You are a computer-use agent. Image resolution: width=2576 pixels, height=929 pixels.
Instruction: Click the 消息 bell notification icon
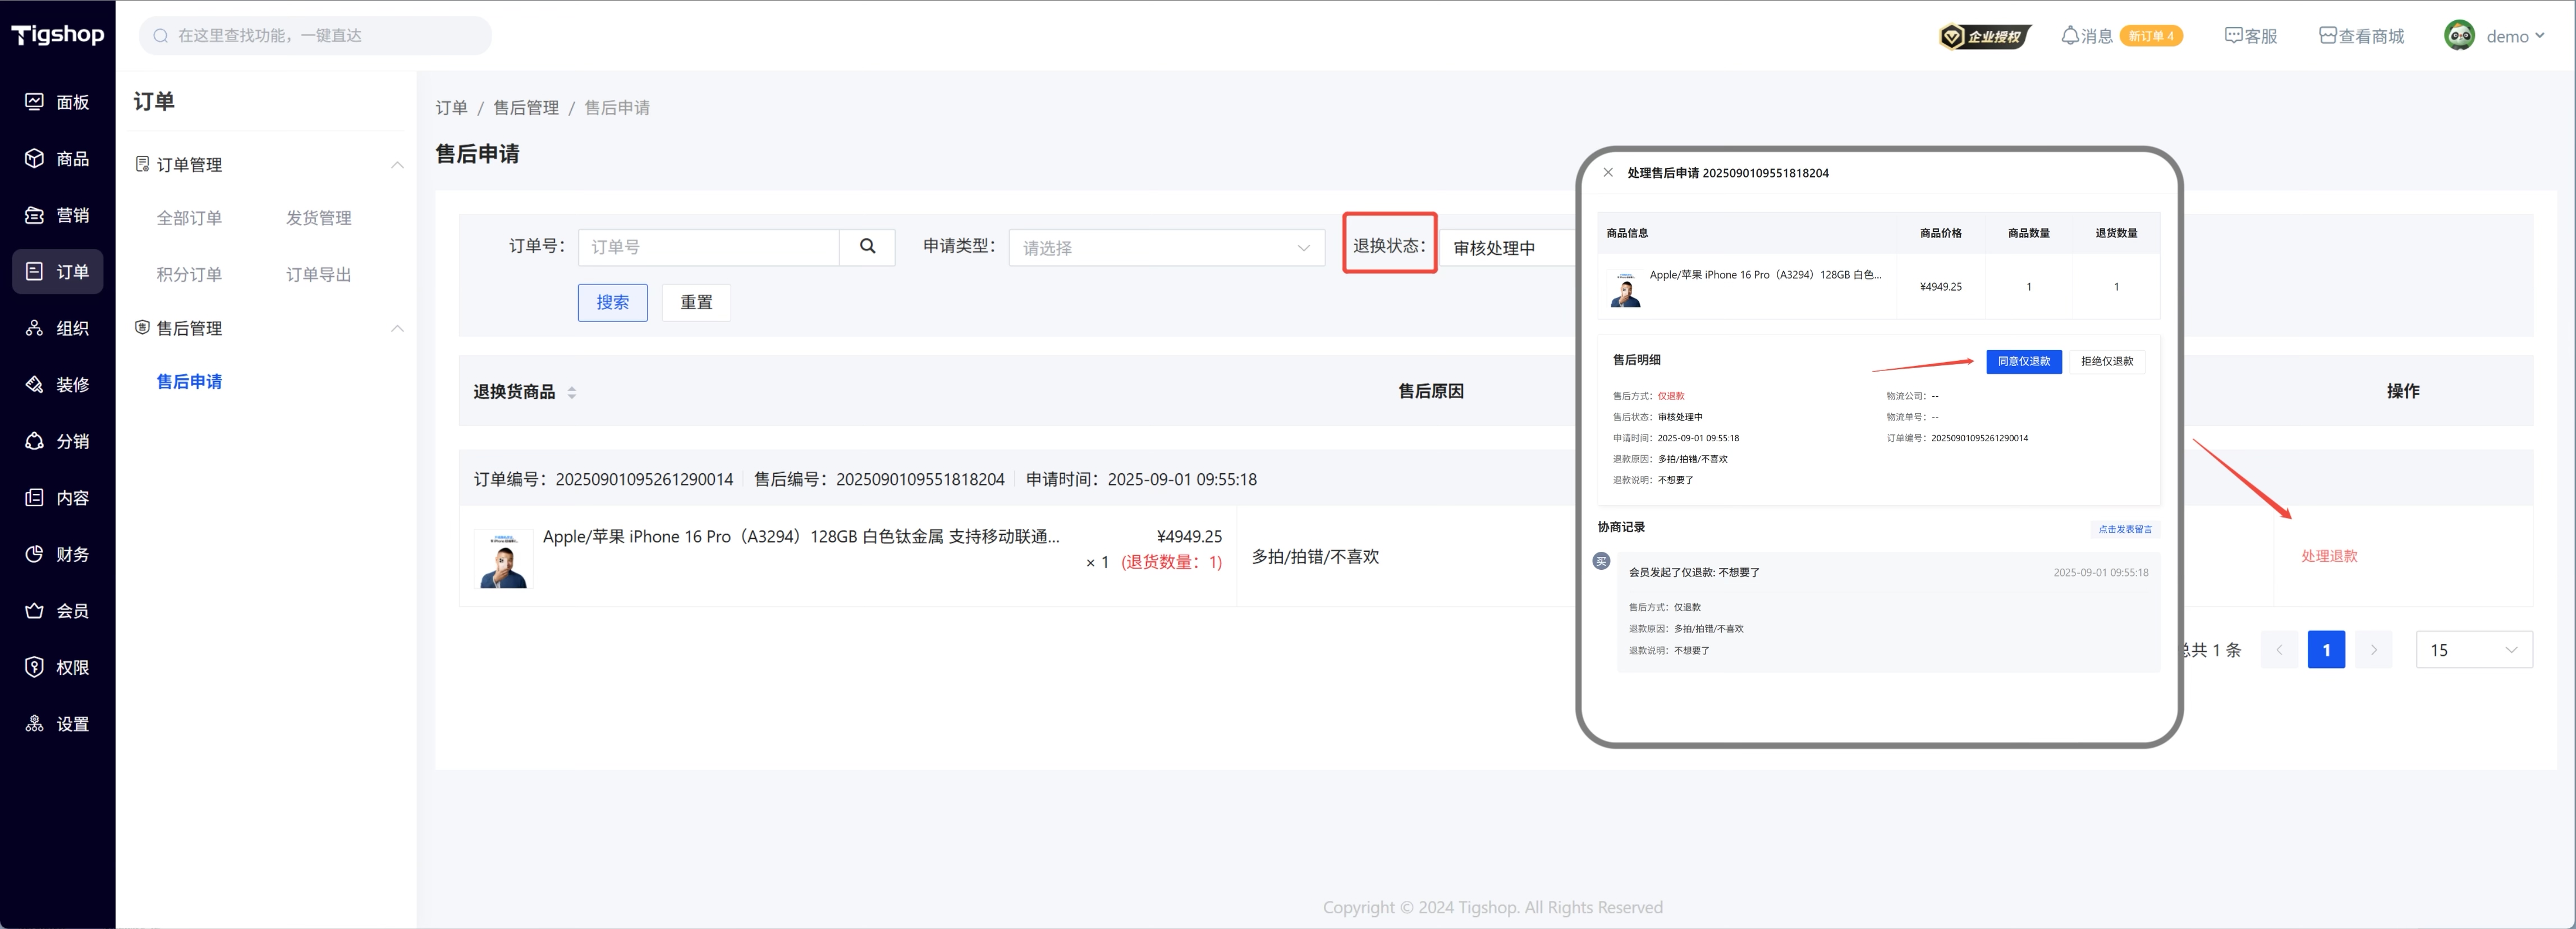click(x=2070, y=36)
